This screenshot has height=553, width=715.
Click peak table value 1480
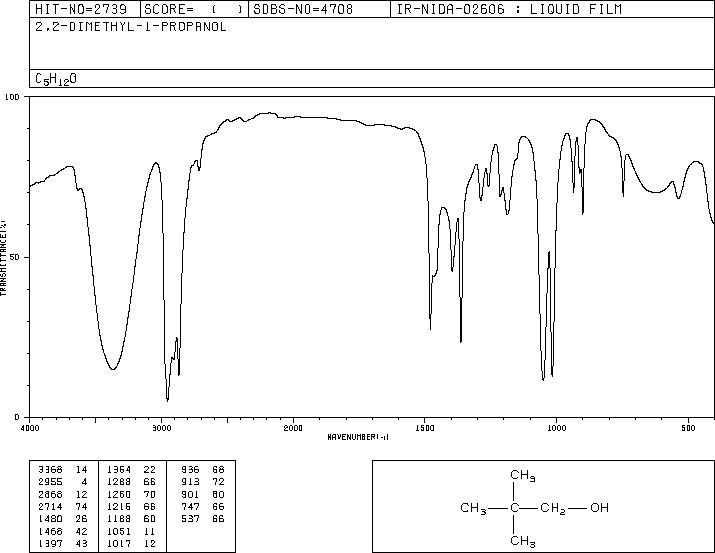point(50,519)
